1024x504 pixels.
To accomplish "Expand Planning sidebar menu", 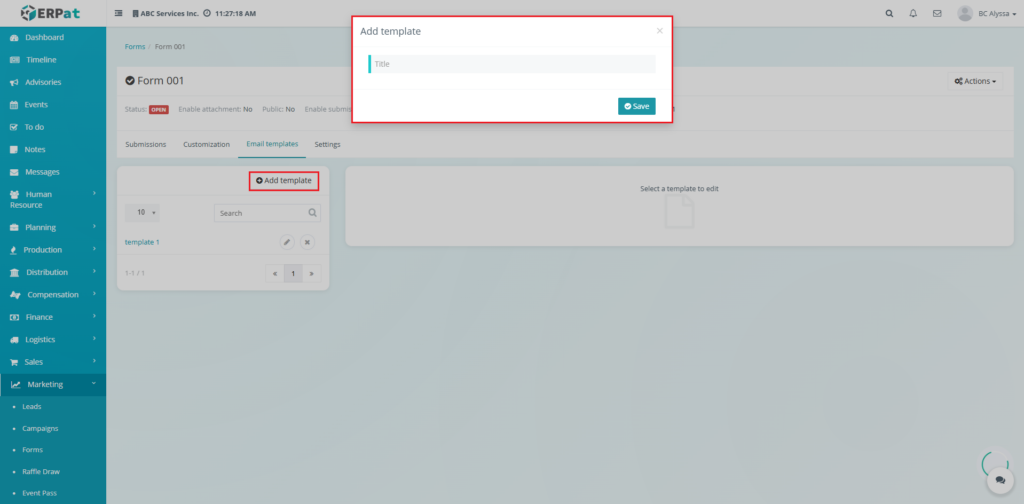I will tap(53, 227).
